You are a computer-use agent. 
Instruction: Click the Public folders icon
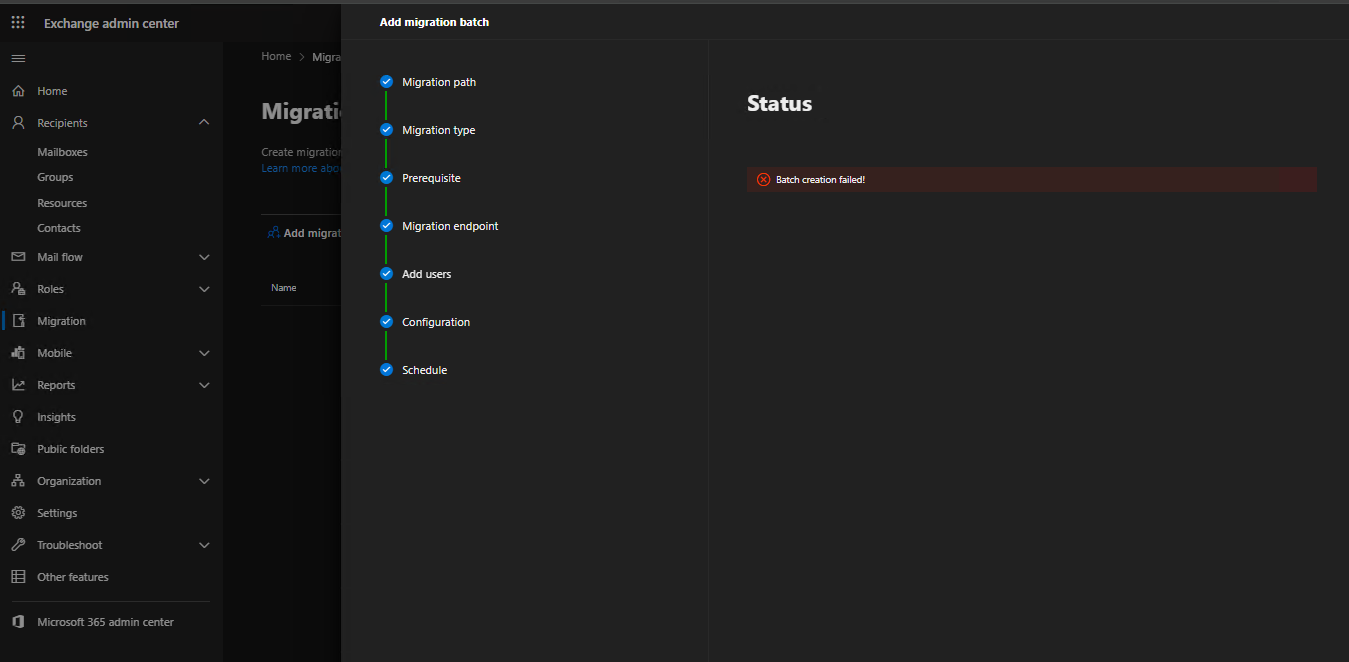click(17, 448)
